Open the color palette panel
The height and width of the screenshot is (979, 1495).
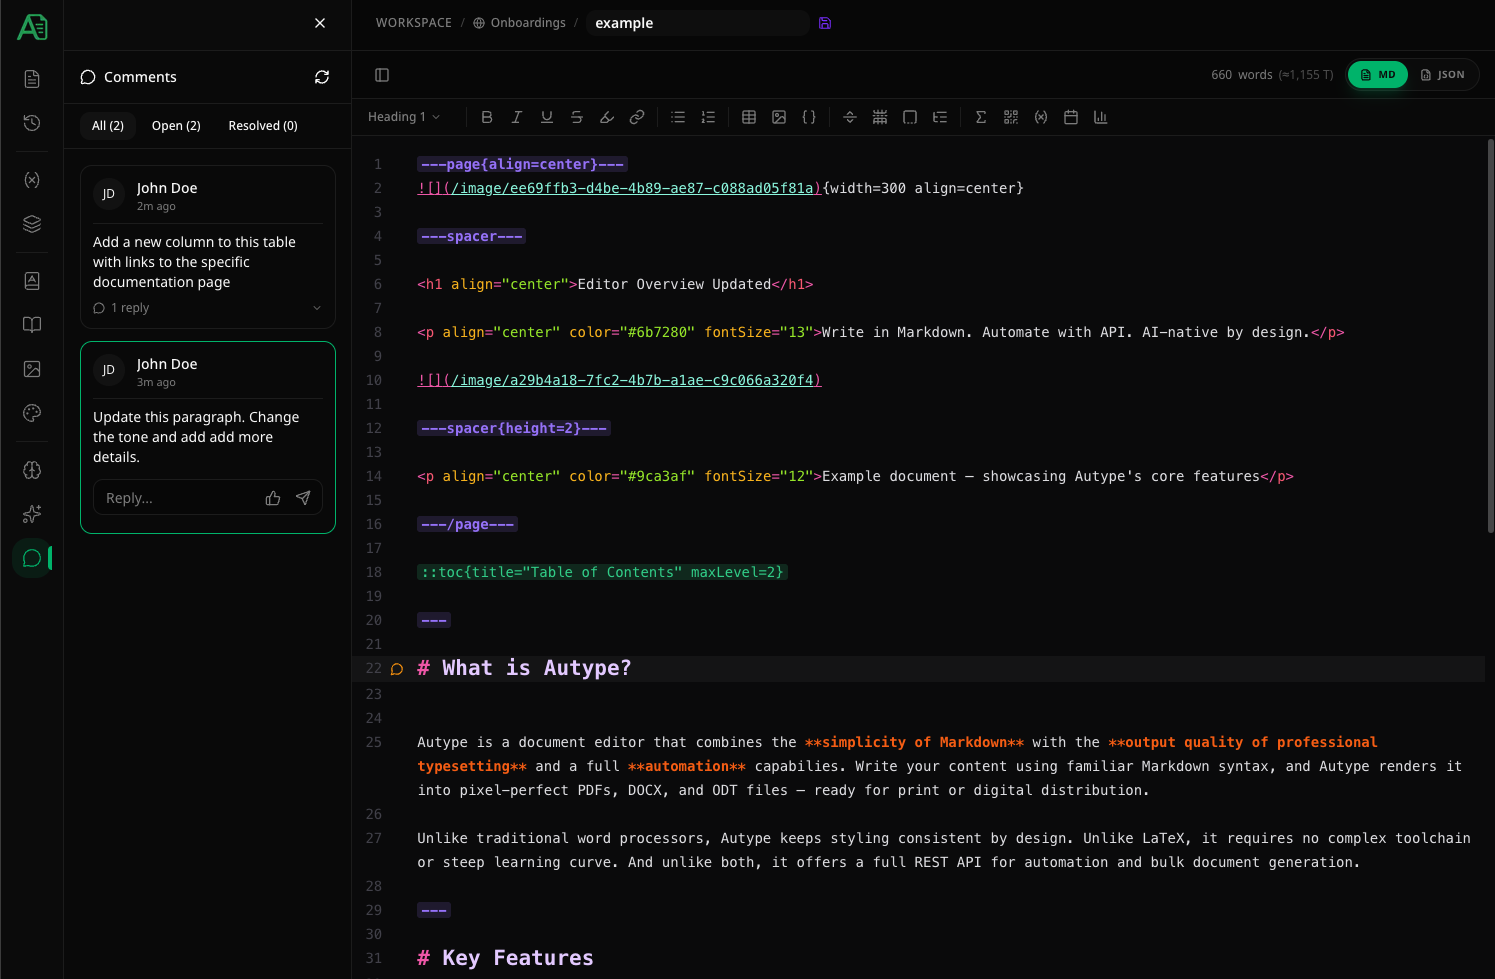31,413
